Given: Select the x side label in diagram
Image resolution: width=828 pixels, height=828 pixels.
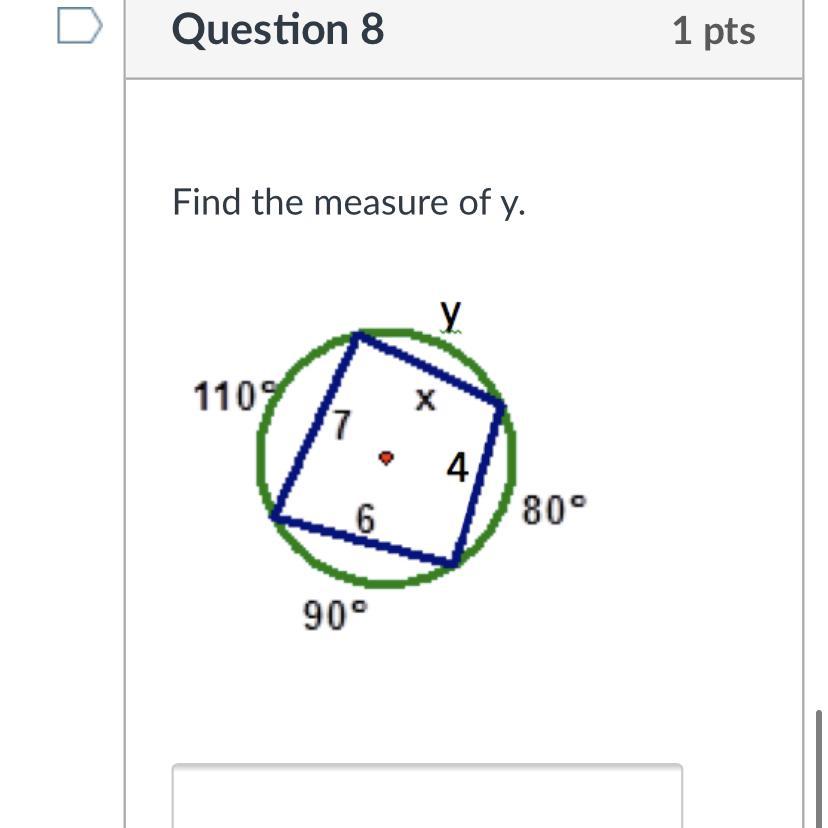Looking at the screenshot, I should pos(425,399).
